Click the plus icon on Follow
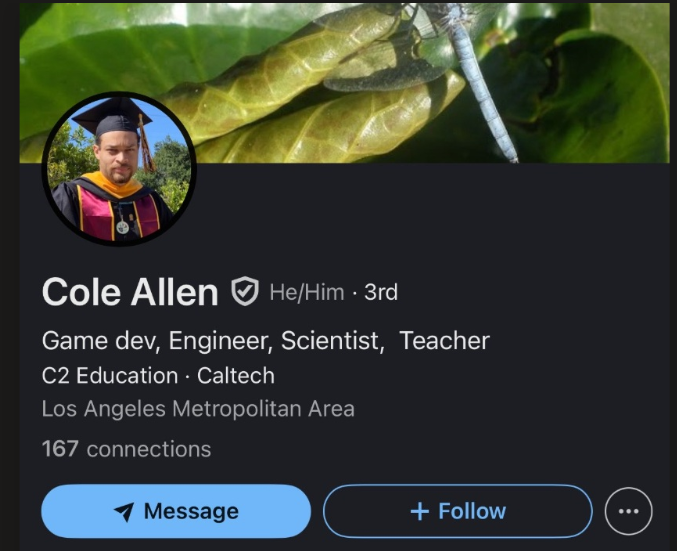This screenshot has width=677, height=551. click(420, 511)
